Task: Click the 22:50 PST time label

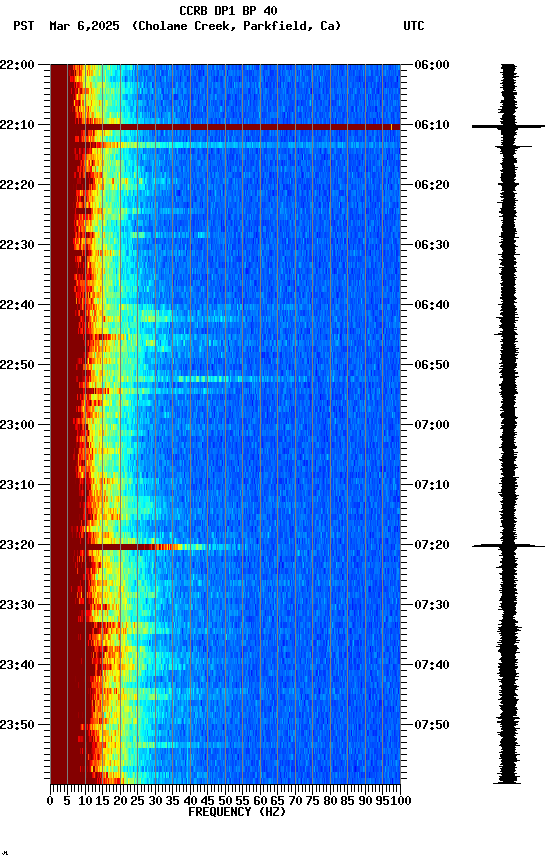Action: (x=17, y=365)
